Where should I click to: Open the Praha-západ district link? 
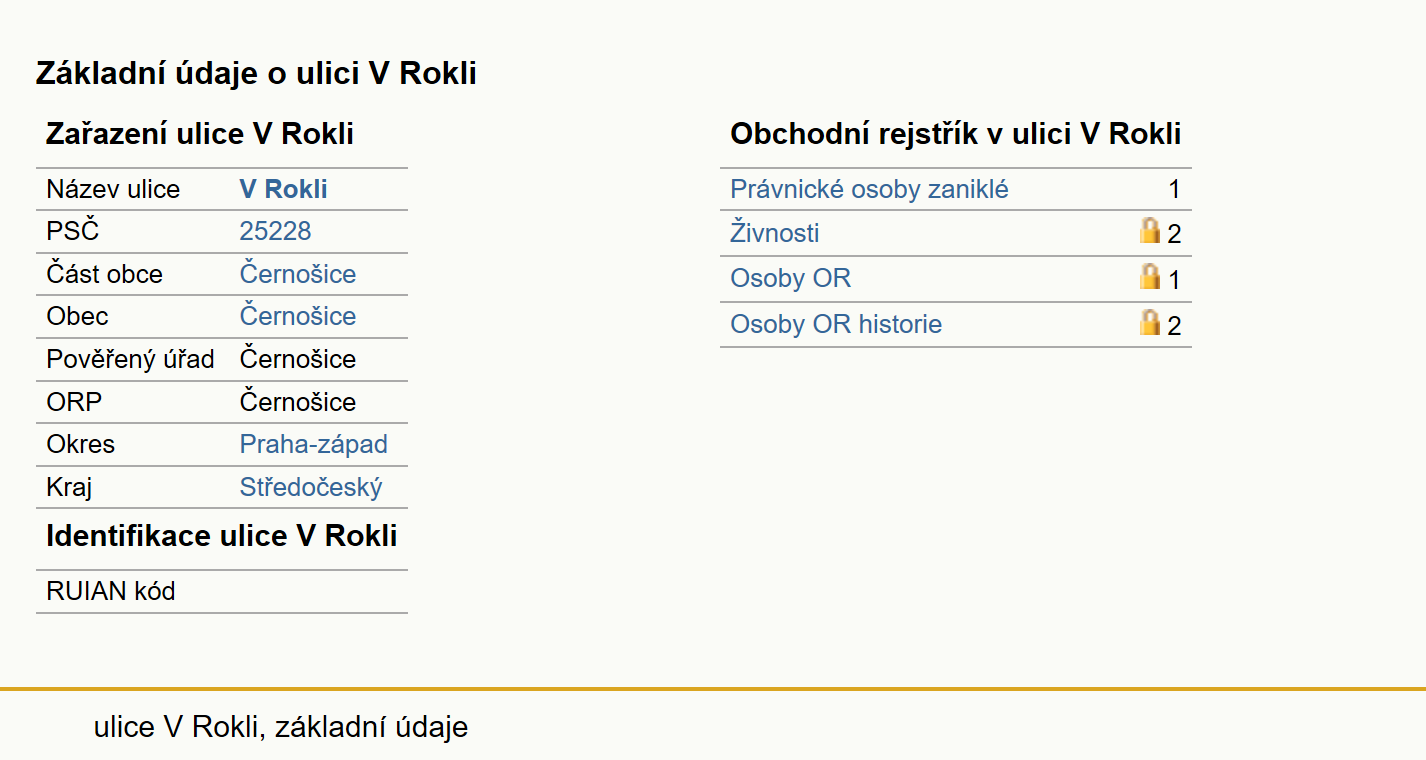313,444
